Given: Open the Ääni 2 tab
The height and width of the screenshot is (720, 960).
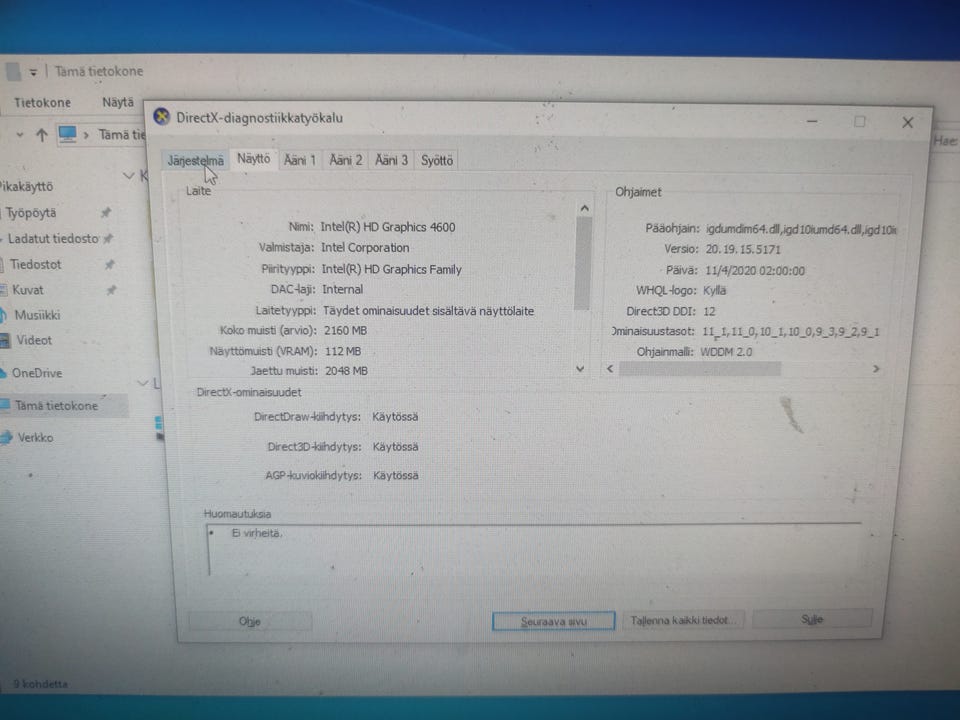Looking at the screenshot, I should pyautogui.click(x=345, y=160).
